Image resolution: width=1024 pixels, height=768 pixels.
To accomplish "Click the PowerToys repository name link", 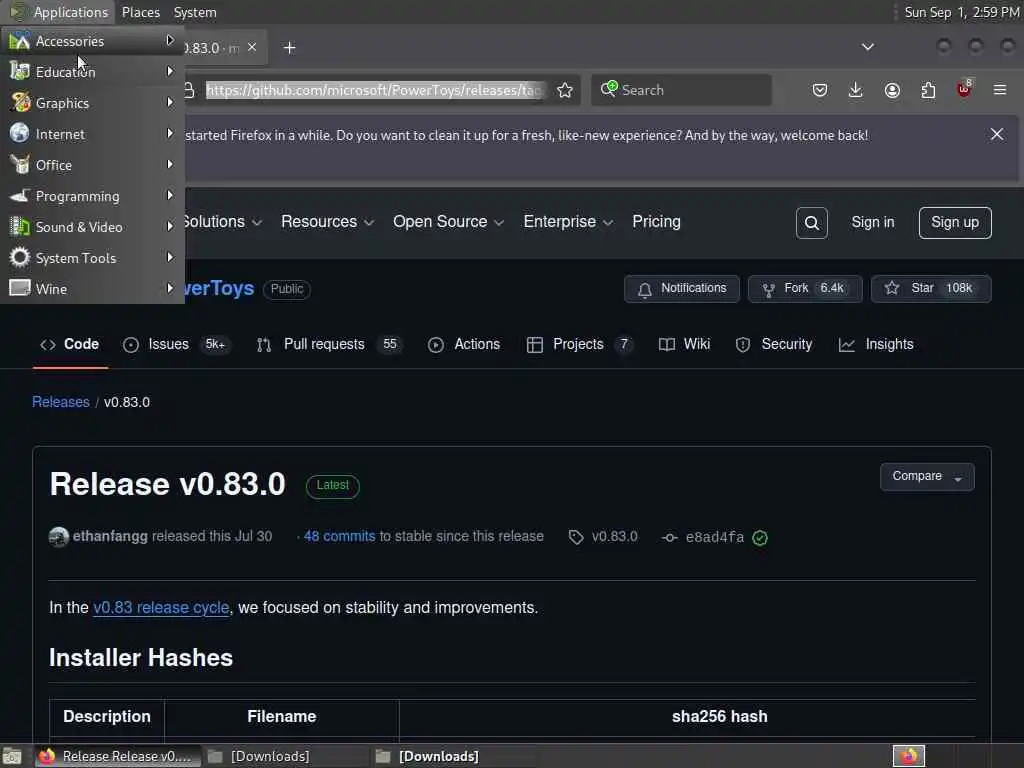I will (x=218, y=288).
